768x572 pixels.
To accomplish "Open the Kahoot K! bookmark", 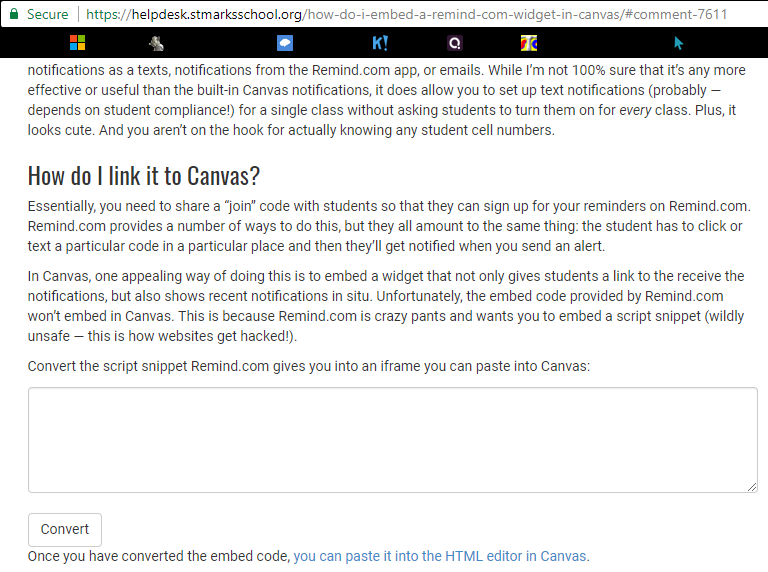I will [380, 43].
